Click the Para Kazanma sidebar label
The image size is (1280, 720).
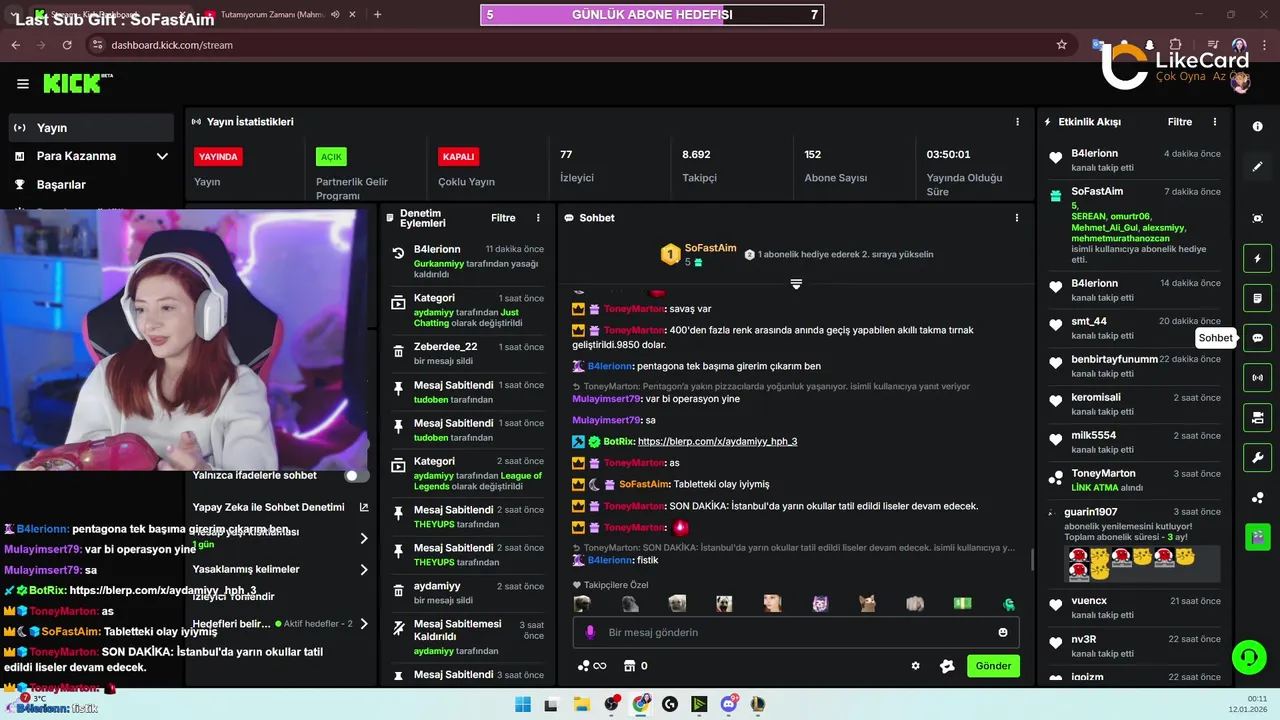tap(76, 156)
